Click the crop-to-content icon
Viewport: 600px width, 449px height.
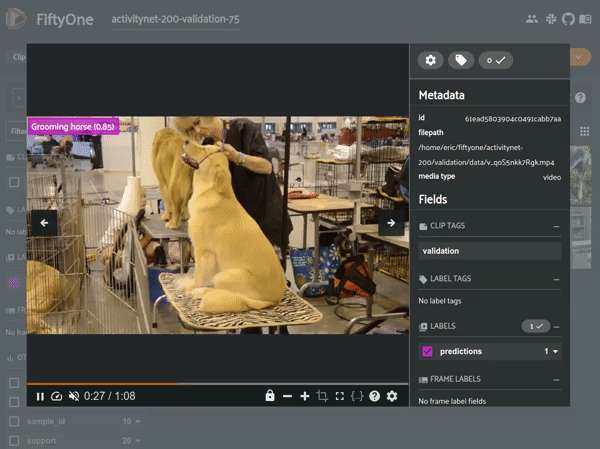point(322,397)
